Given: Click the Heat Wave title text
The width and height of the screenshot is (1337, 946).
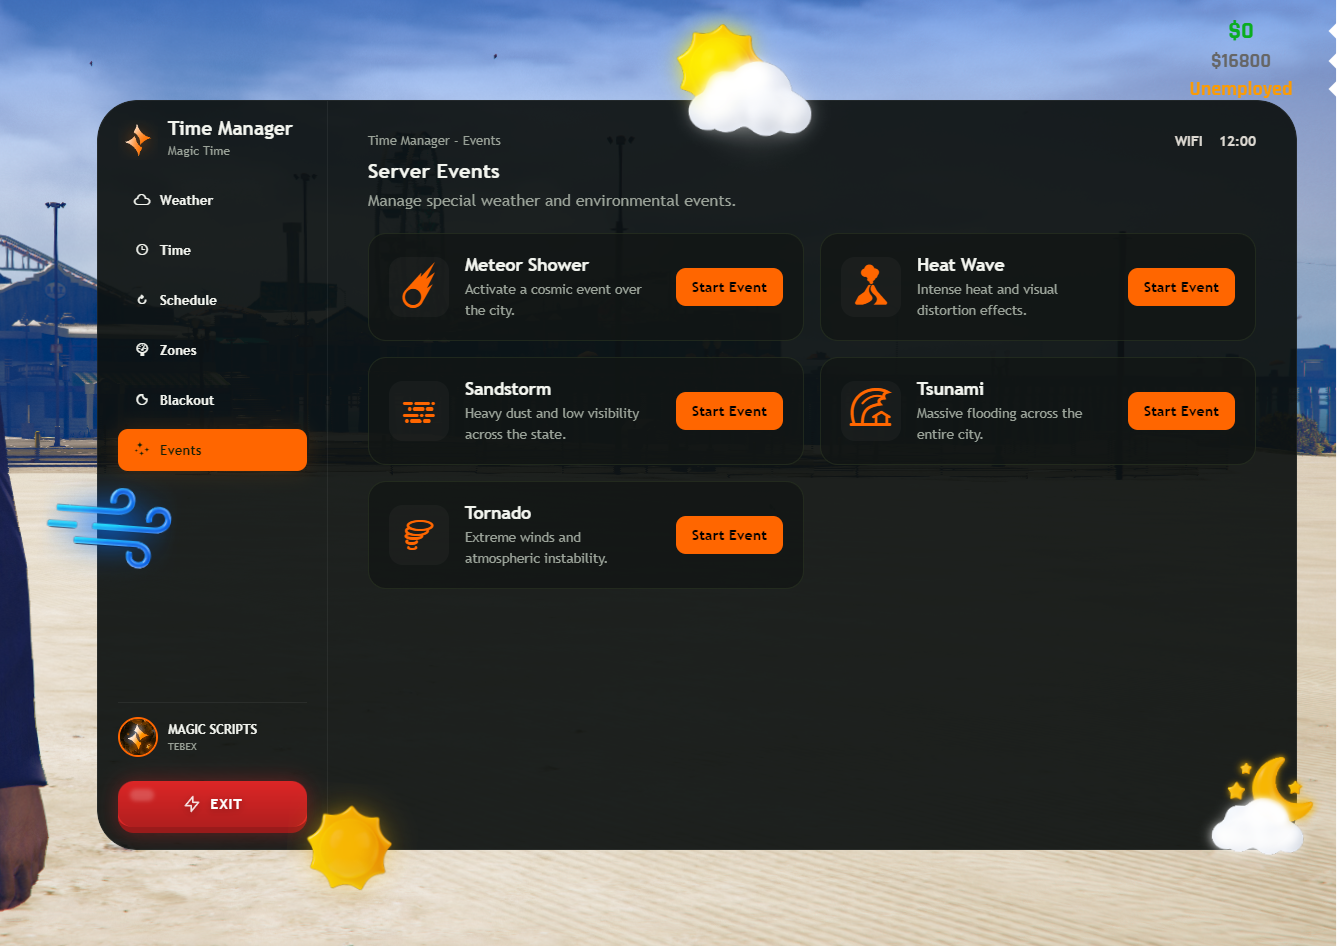Looking at the screenshot, I should click(960, 265).
